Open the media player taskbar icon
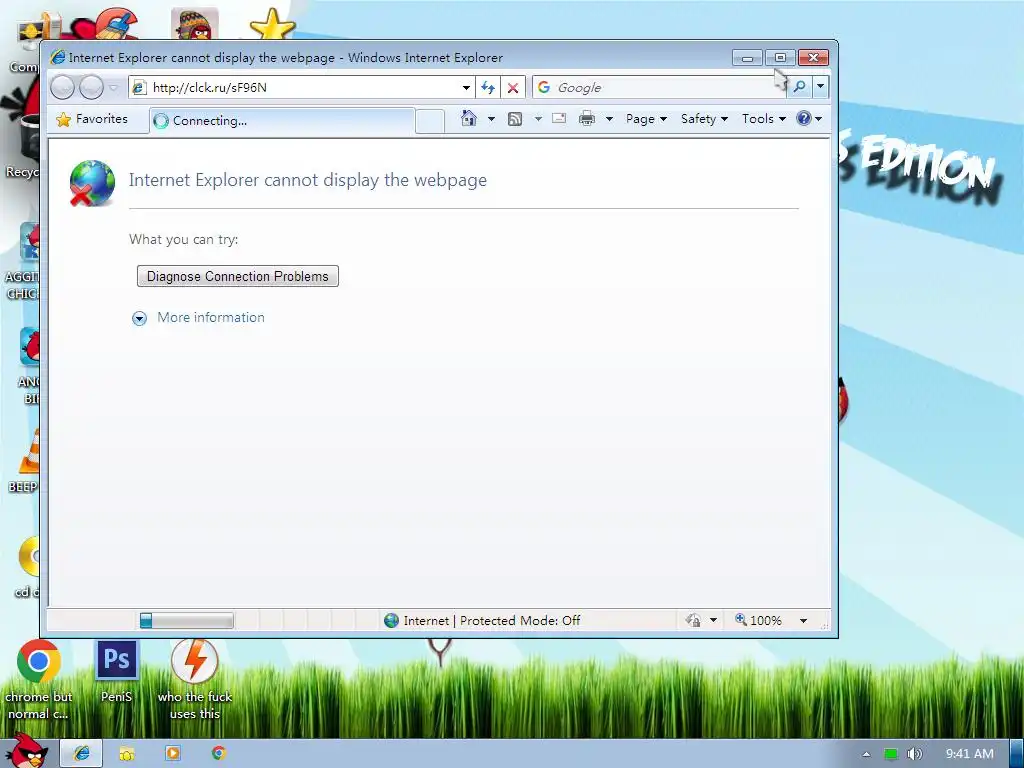Viewport: 1024px width, 768px height. pos(172,753)
